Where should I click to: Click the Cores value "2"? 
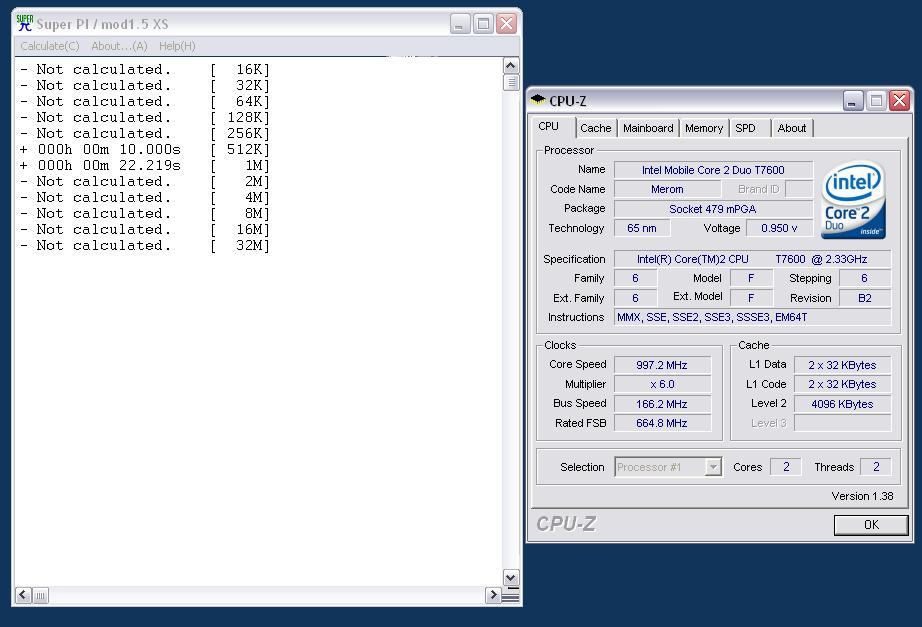[x=786, y=466]
